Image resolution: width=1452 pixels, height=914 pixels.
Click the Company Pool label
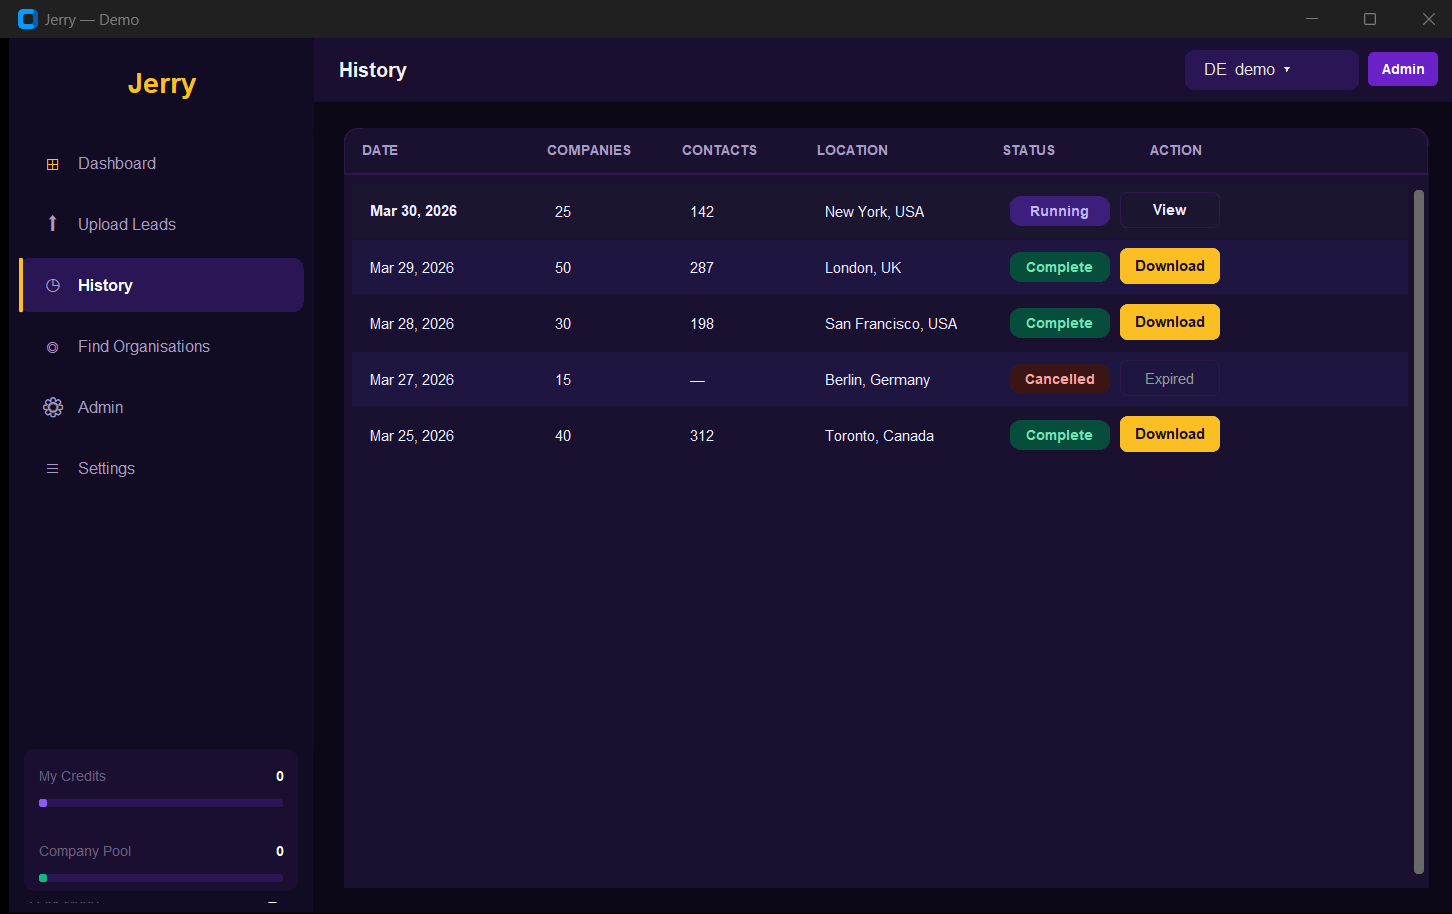[x=85, y=851]
